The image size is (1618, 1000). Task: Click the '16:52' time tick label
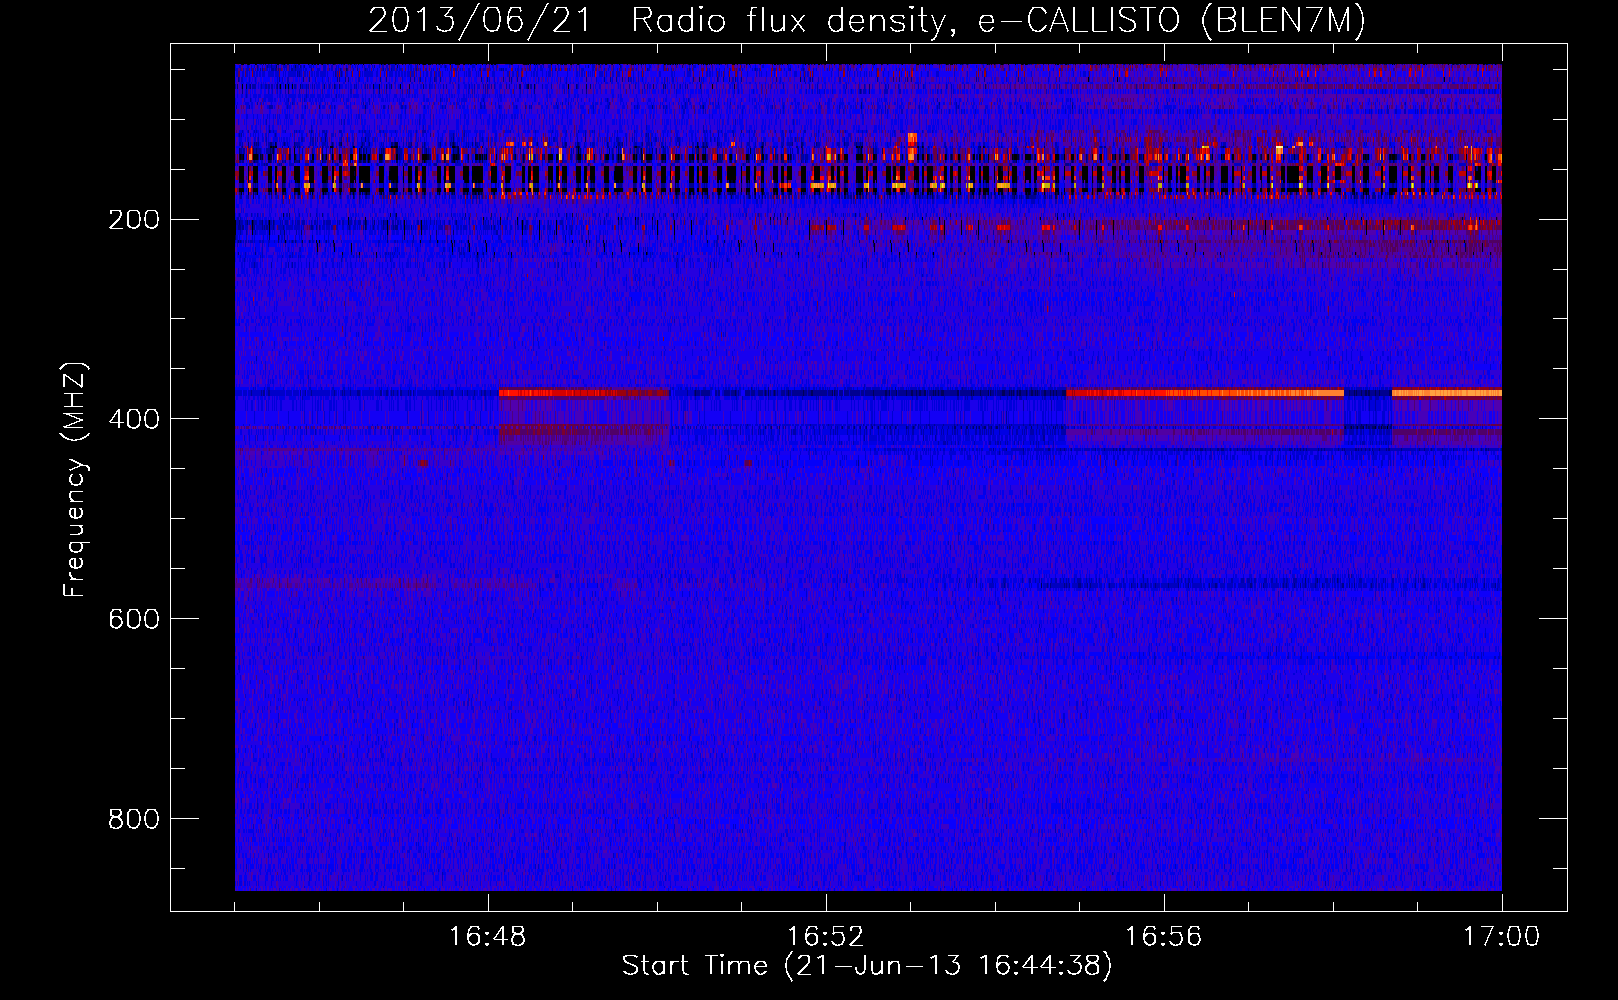(x=825, y=937)
